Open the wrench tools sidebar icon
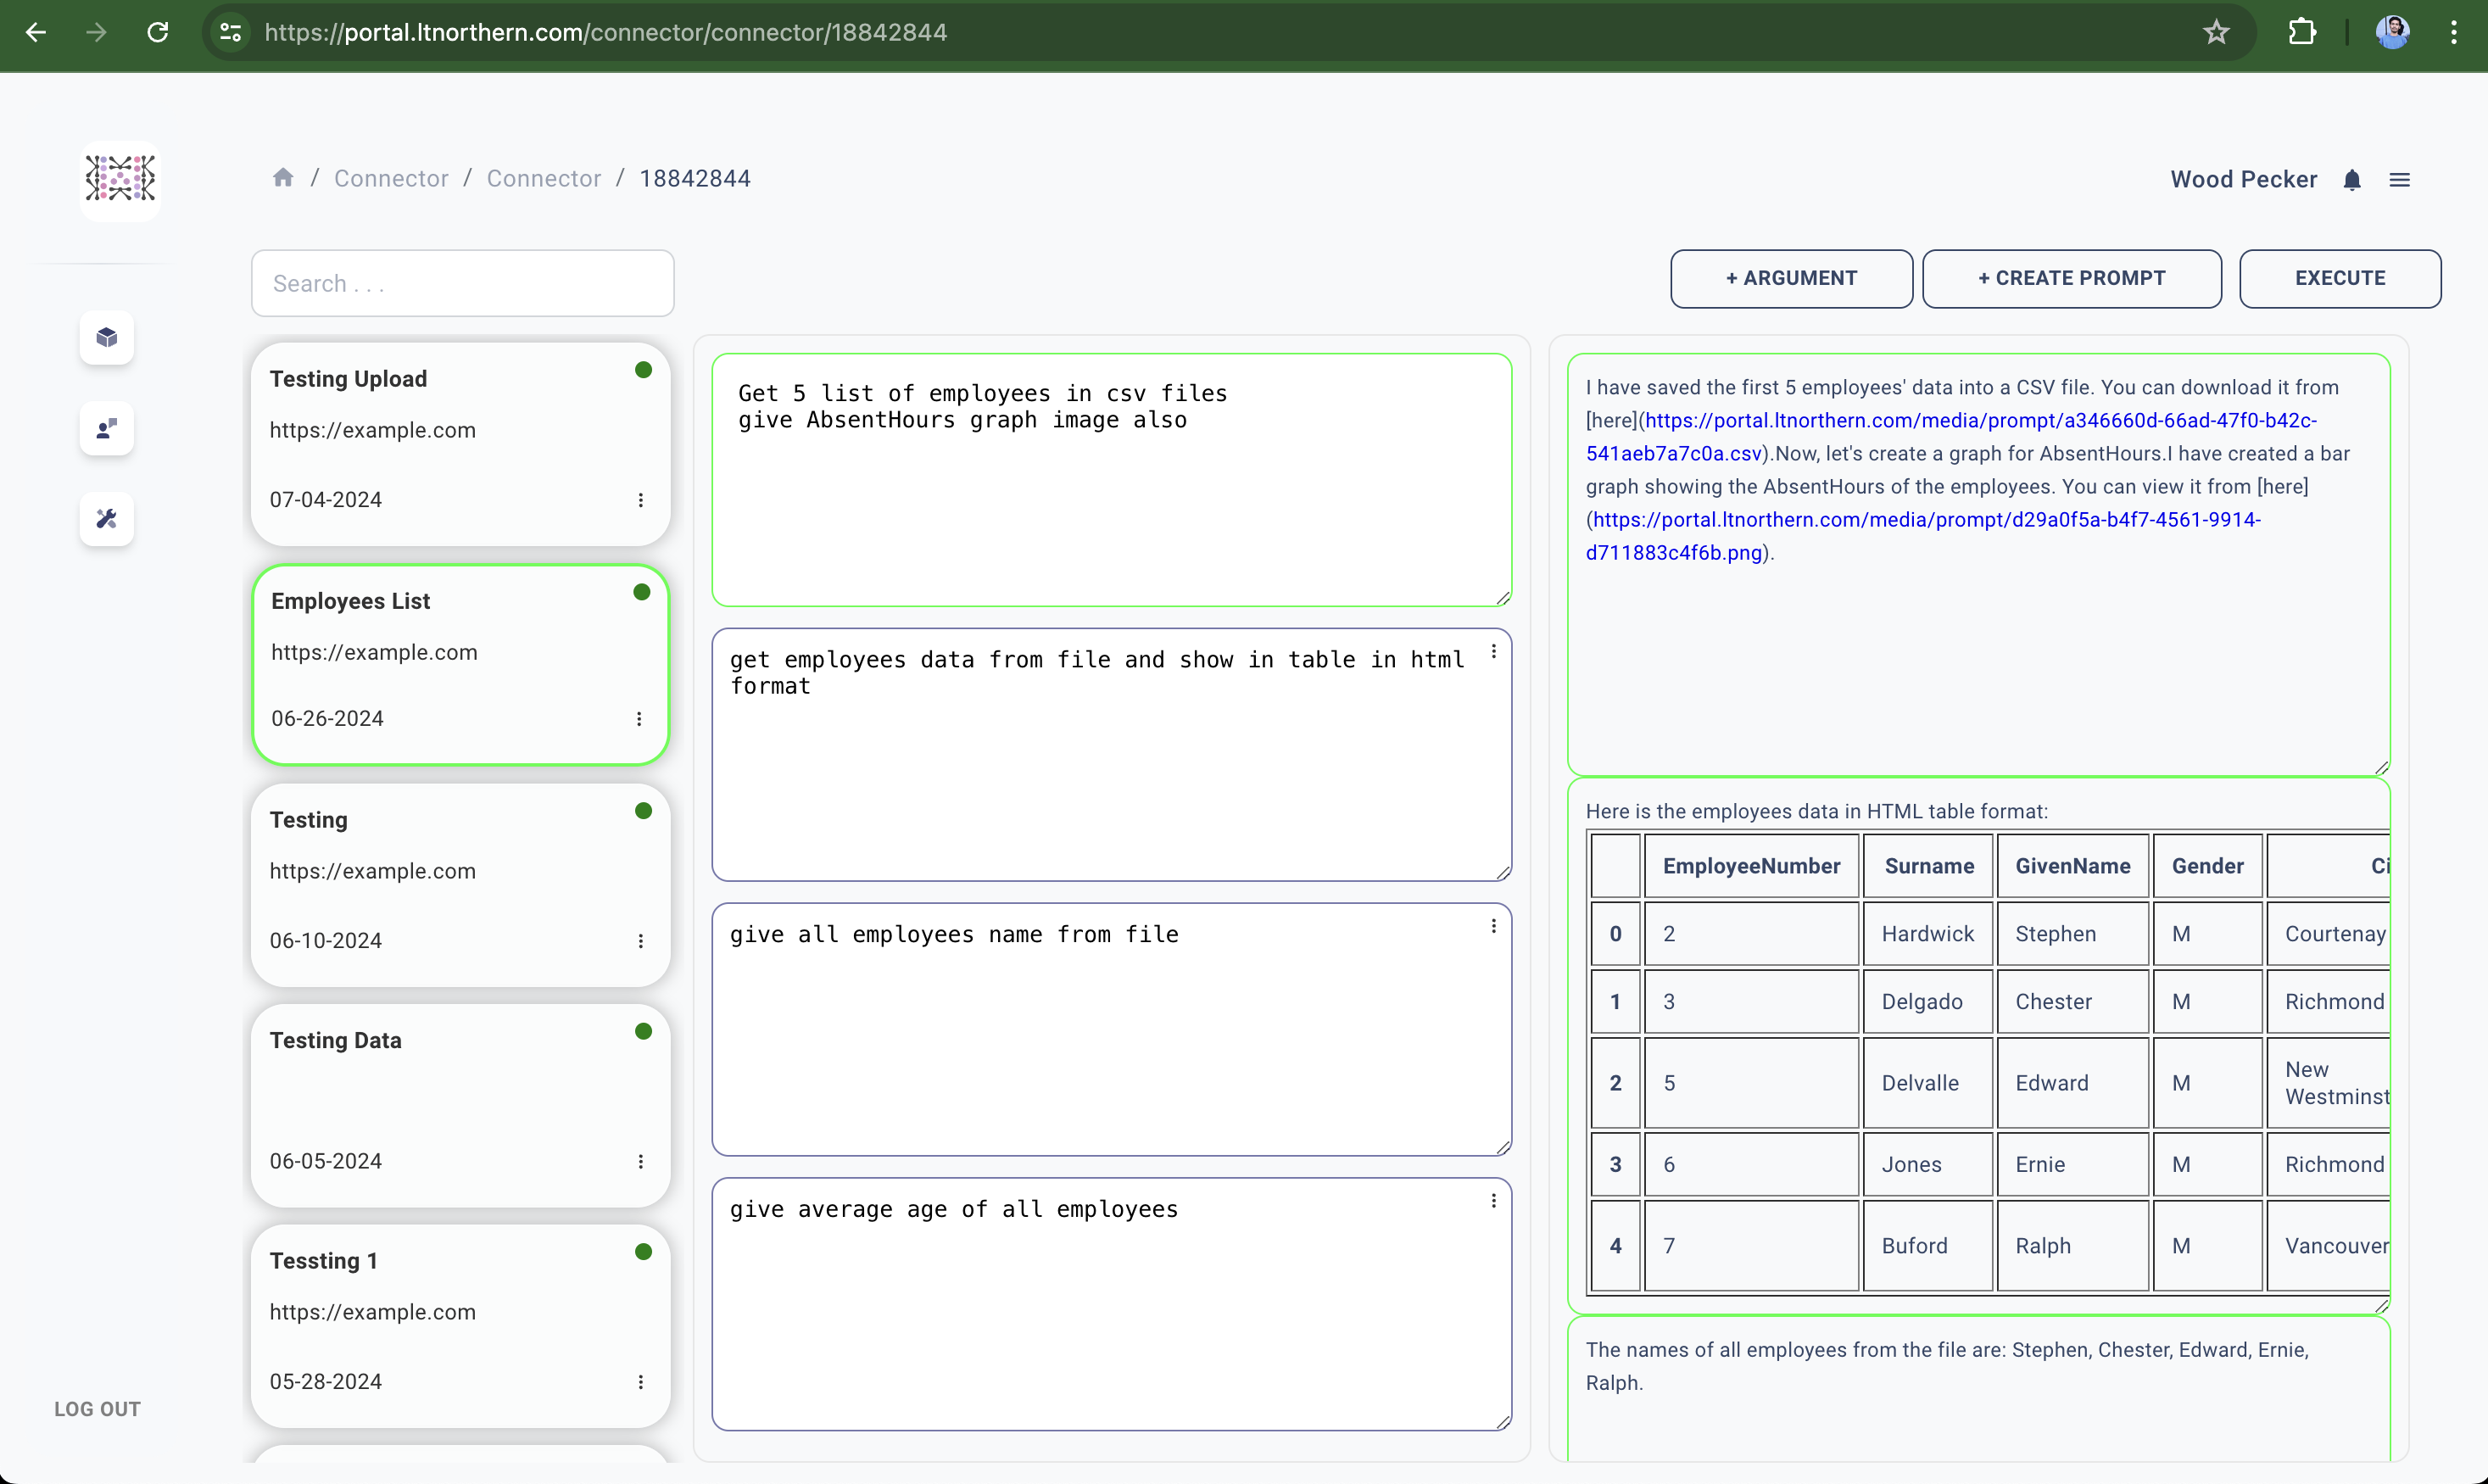 click(107, 518)
